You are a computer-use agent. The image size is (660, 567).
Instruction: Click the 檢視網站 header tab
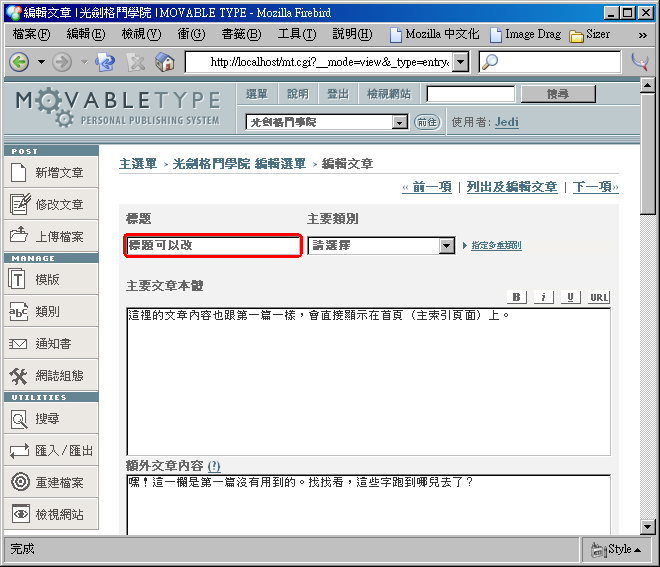click(x=389, y=94)
